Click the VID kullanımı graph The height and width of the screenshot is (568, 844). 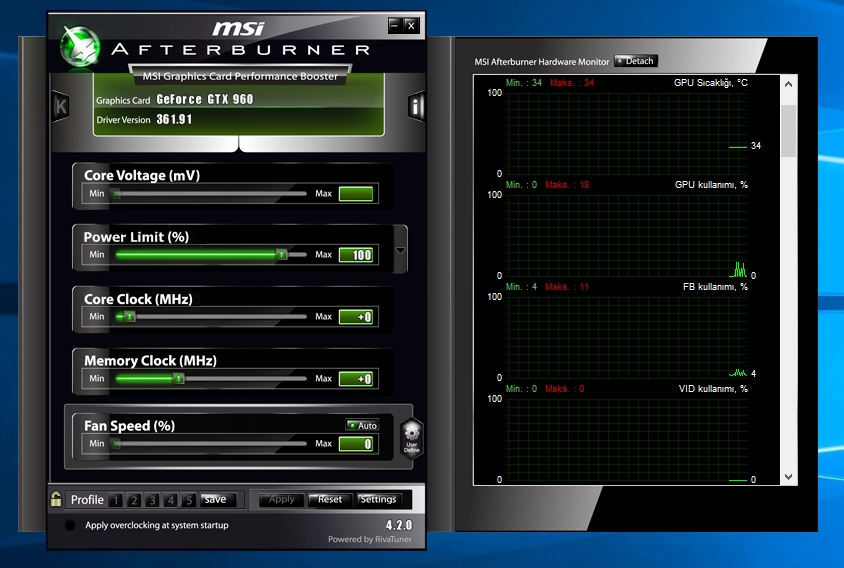(x=627, y=439)
